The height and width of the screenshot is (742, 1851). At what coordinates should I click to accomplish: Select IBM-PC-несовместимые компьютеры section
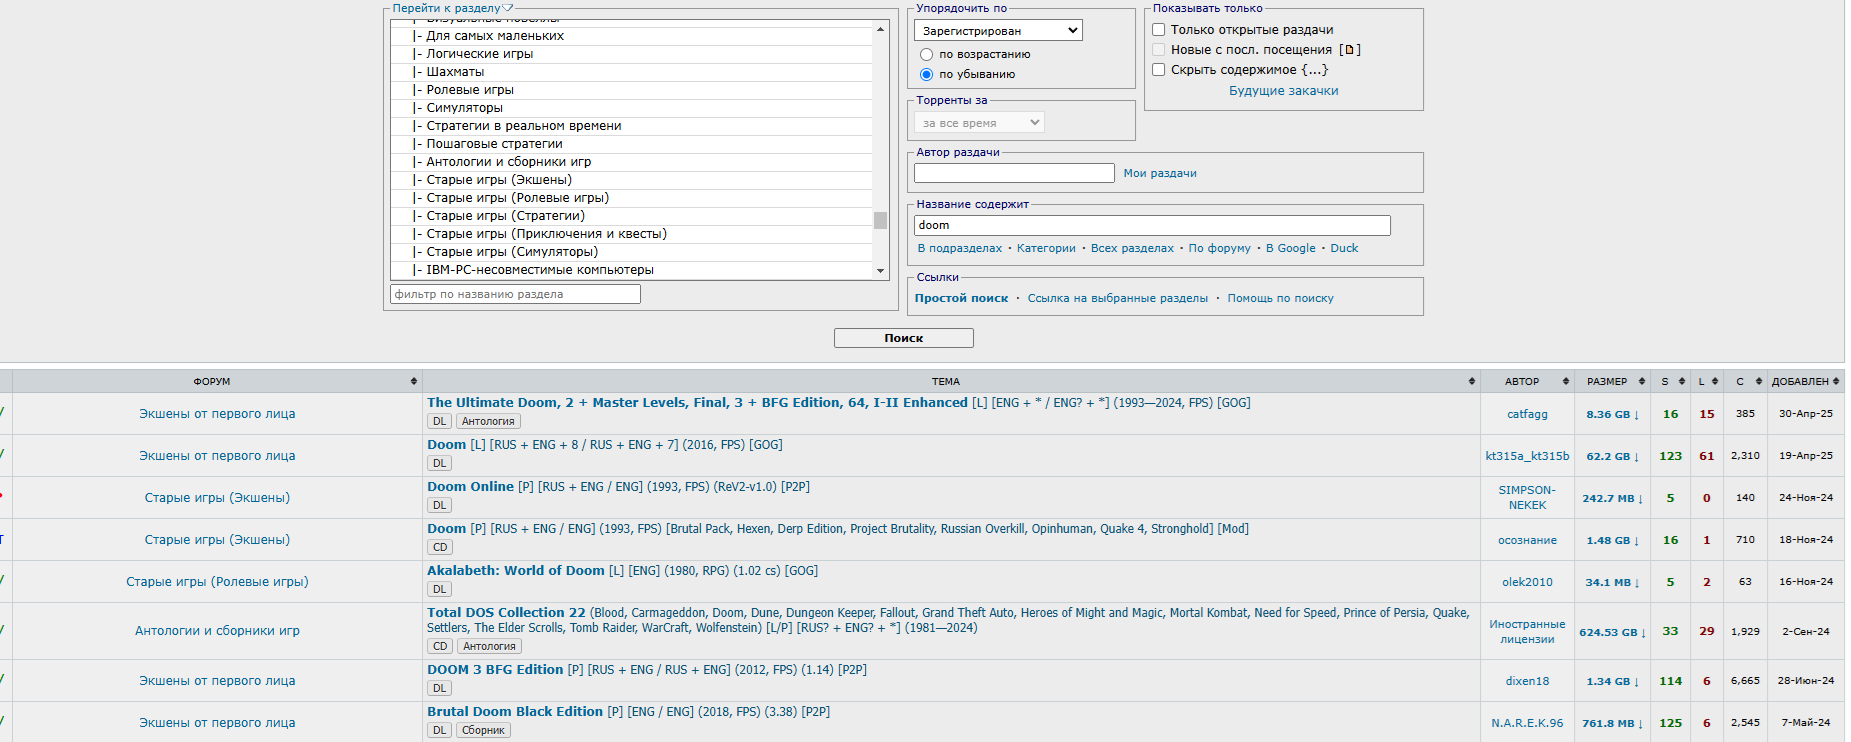tap(632, 270)
